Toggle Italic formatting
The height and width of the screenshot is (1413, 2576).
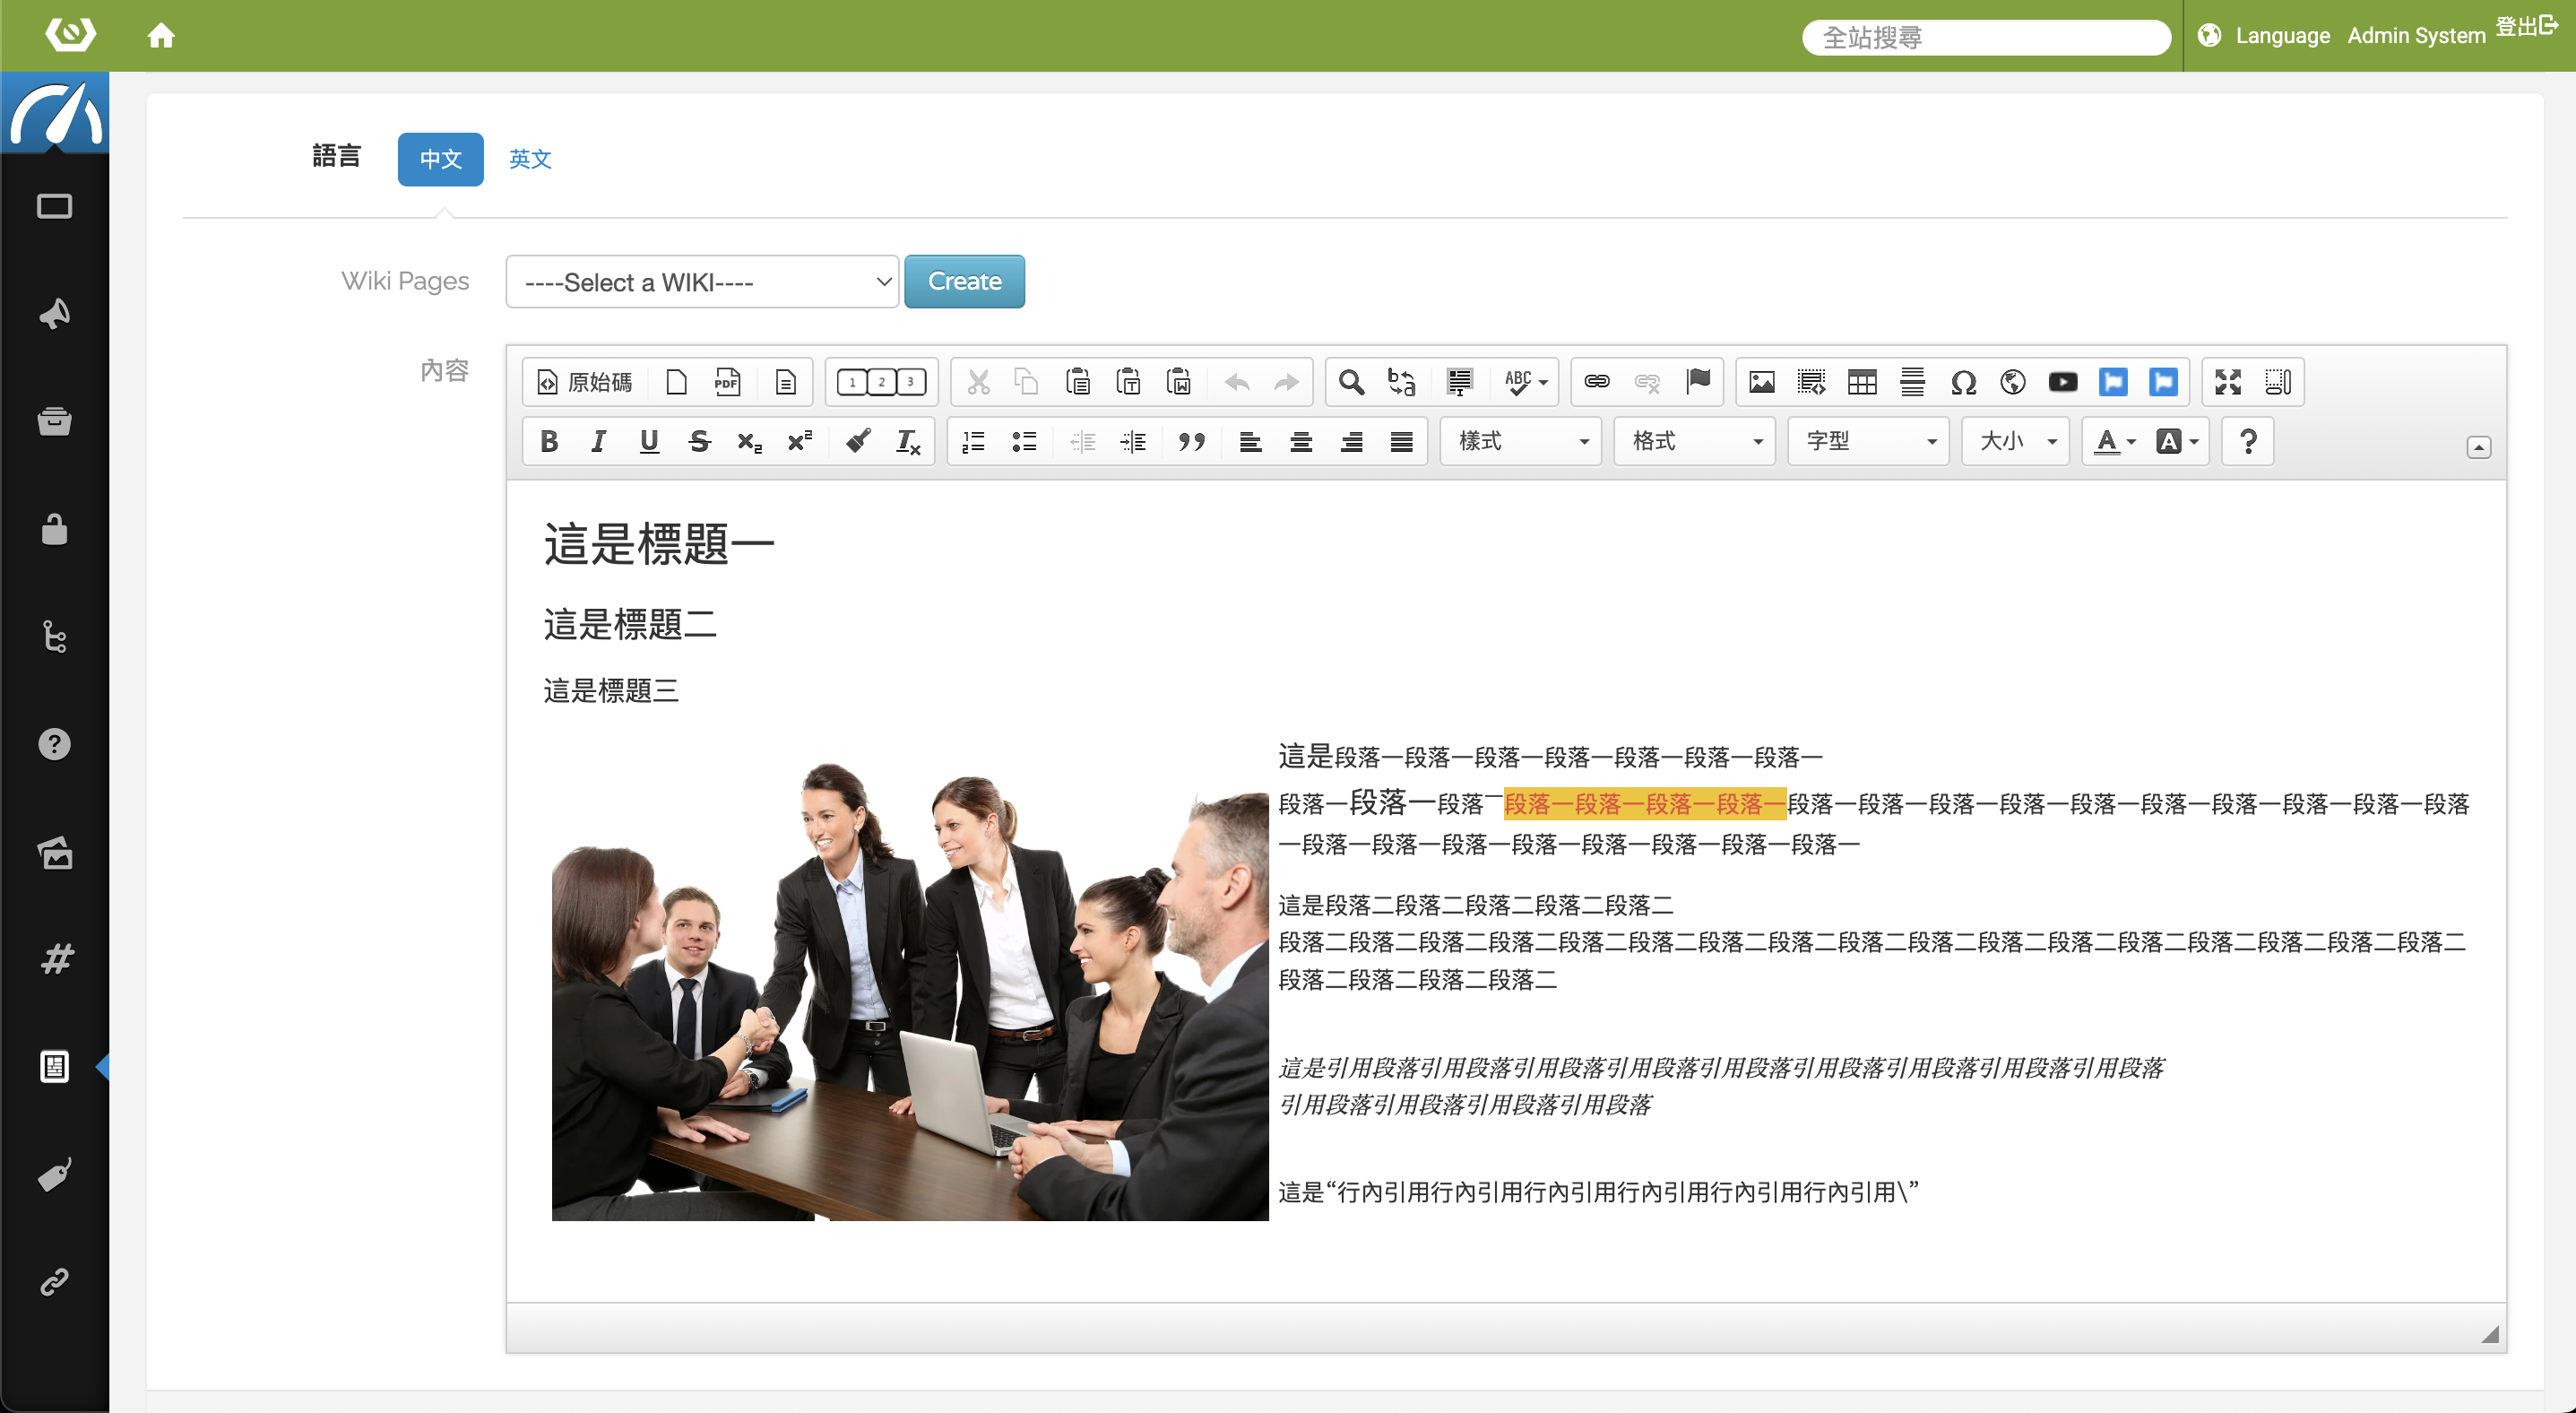598,441
